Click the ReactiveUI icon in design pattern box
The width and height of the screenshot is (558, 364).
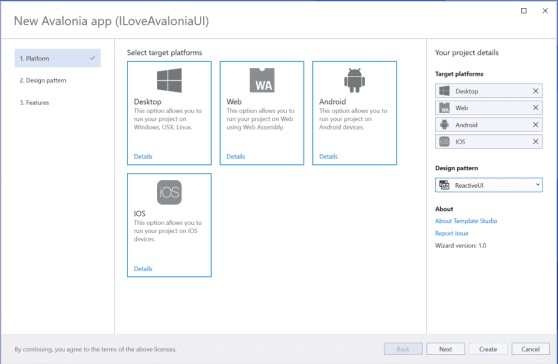point(444,185)
